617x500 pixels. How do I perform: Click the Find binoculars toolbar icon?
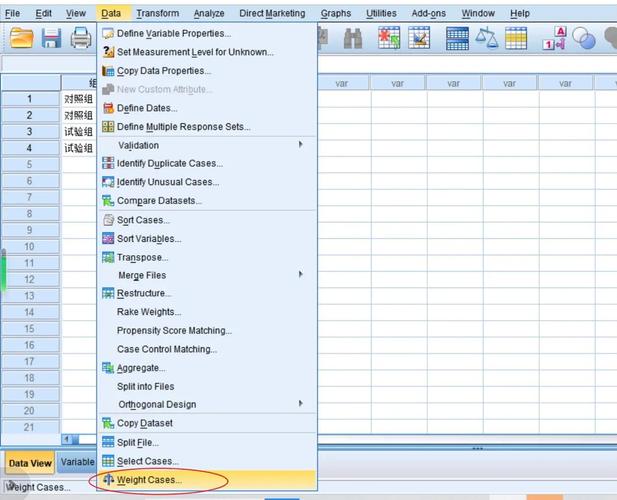pos(353,39)
